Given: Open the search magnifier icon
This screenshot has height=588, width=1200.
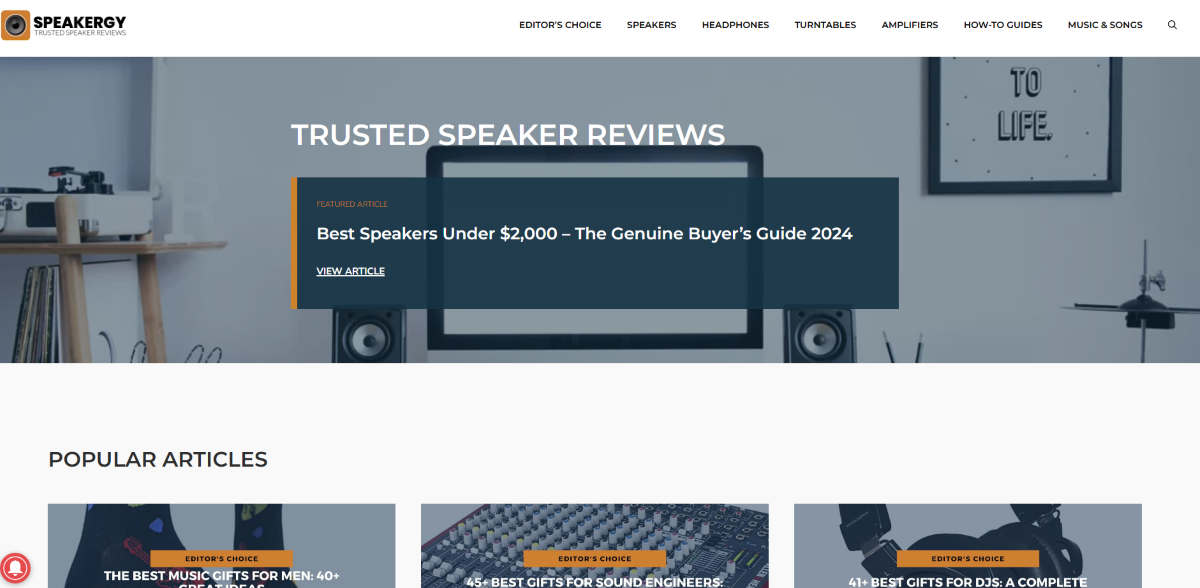Looking at the screenshot, I should click(x=1172, y=25).
